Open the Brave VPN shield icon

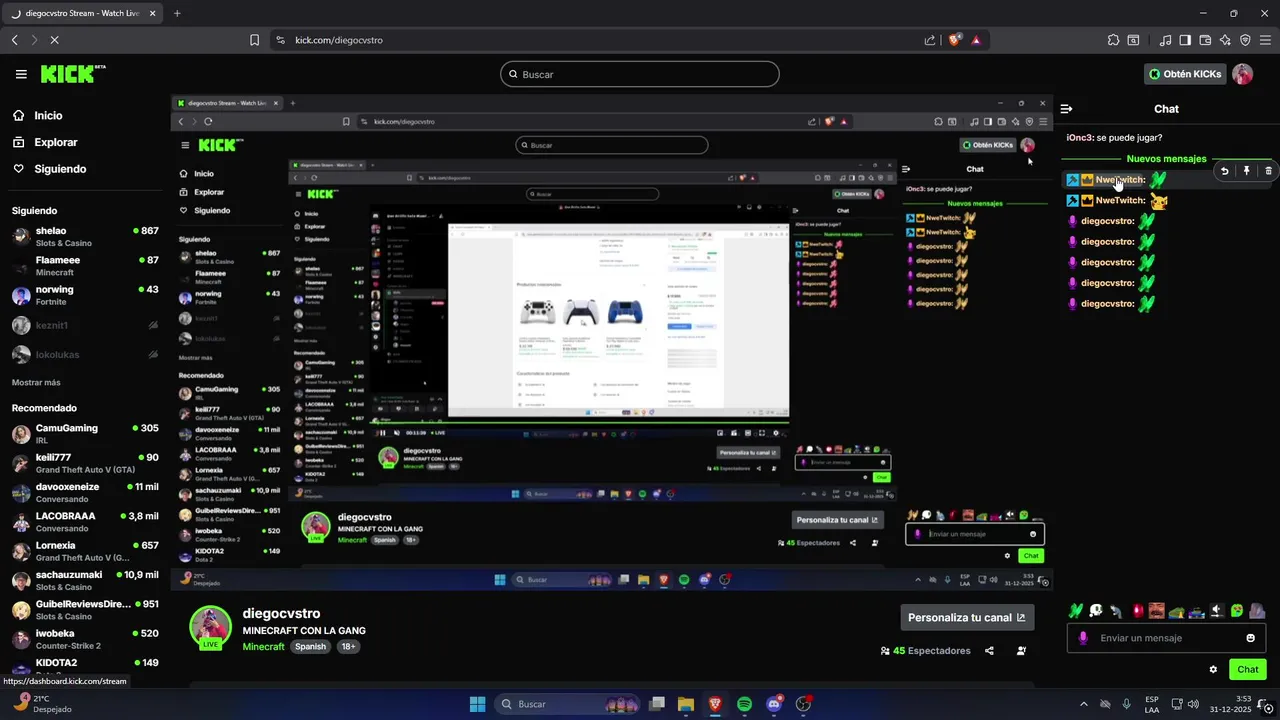click(1245, 40)
